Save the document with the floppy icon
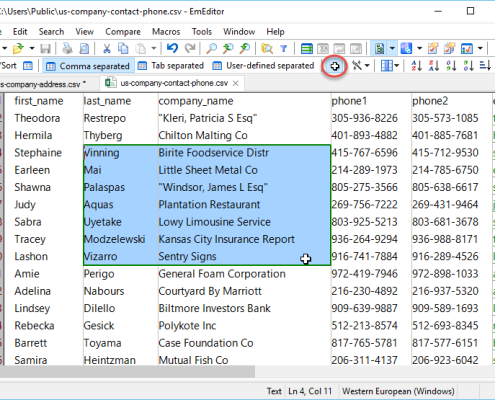495x400 pixels. [x=45, y=49]
